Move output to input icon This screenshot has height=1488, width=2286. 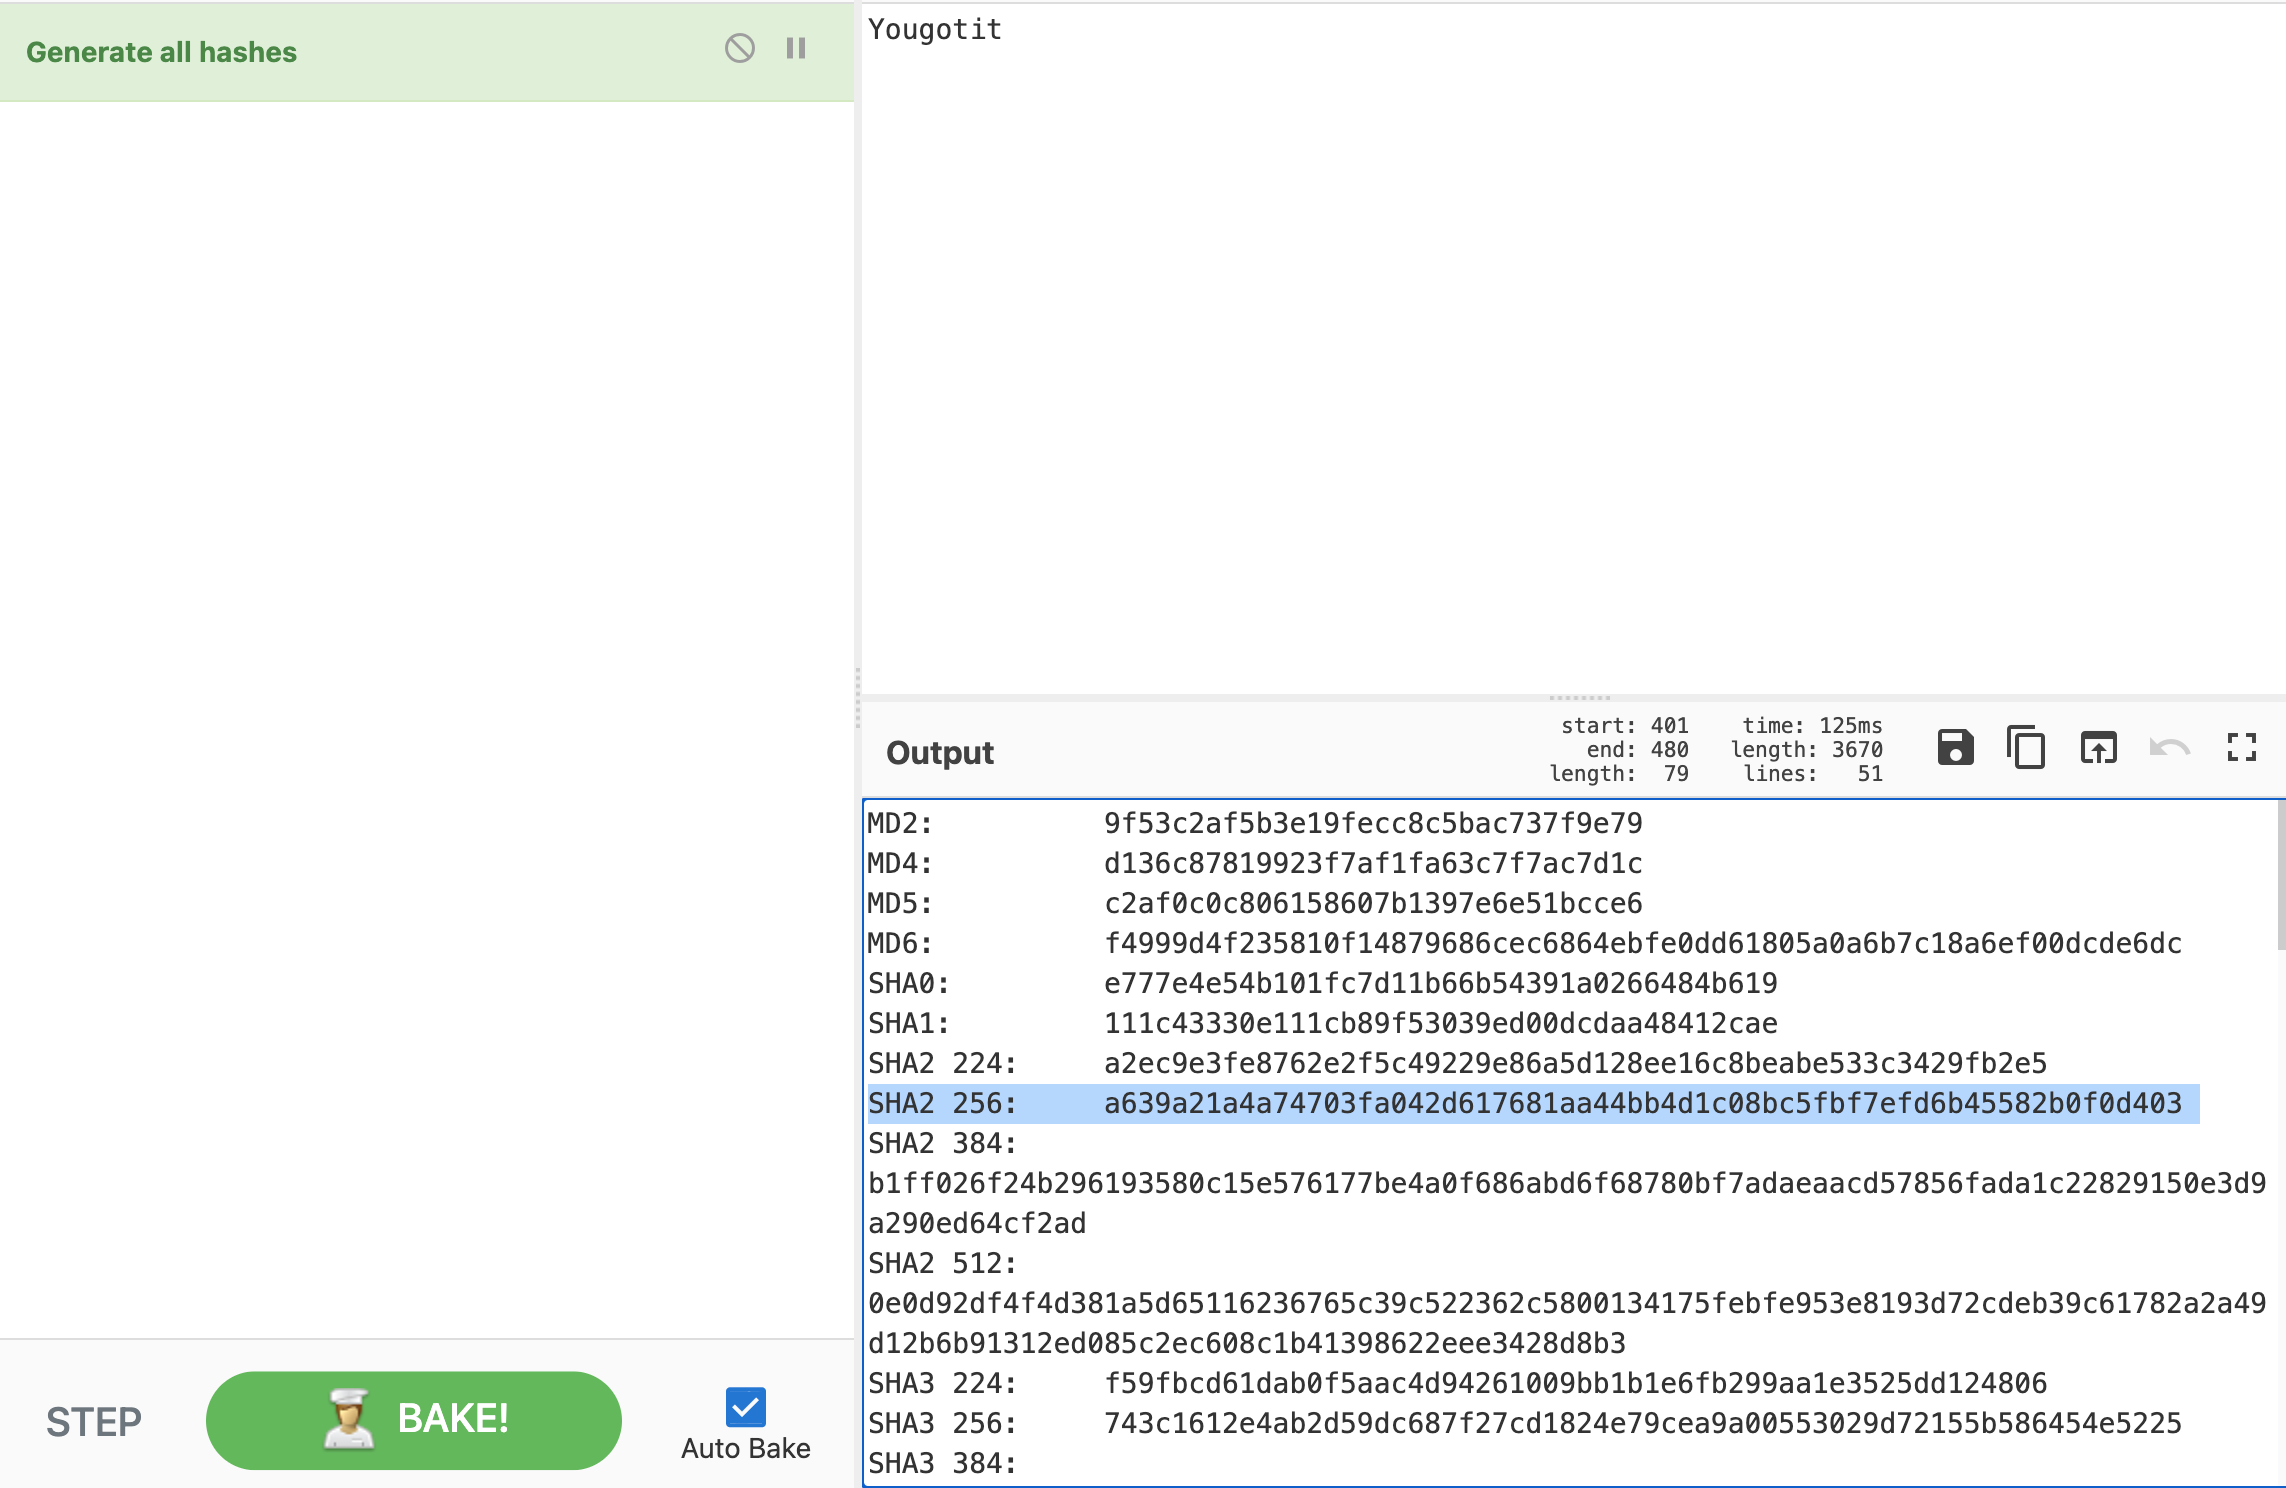click(2098, 748)
